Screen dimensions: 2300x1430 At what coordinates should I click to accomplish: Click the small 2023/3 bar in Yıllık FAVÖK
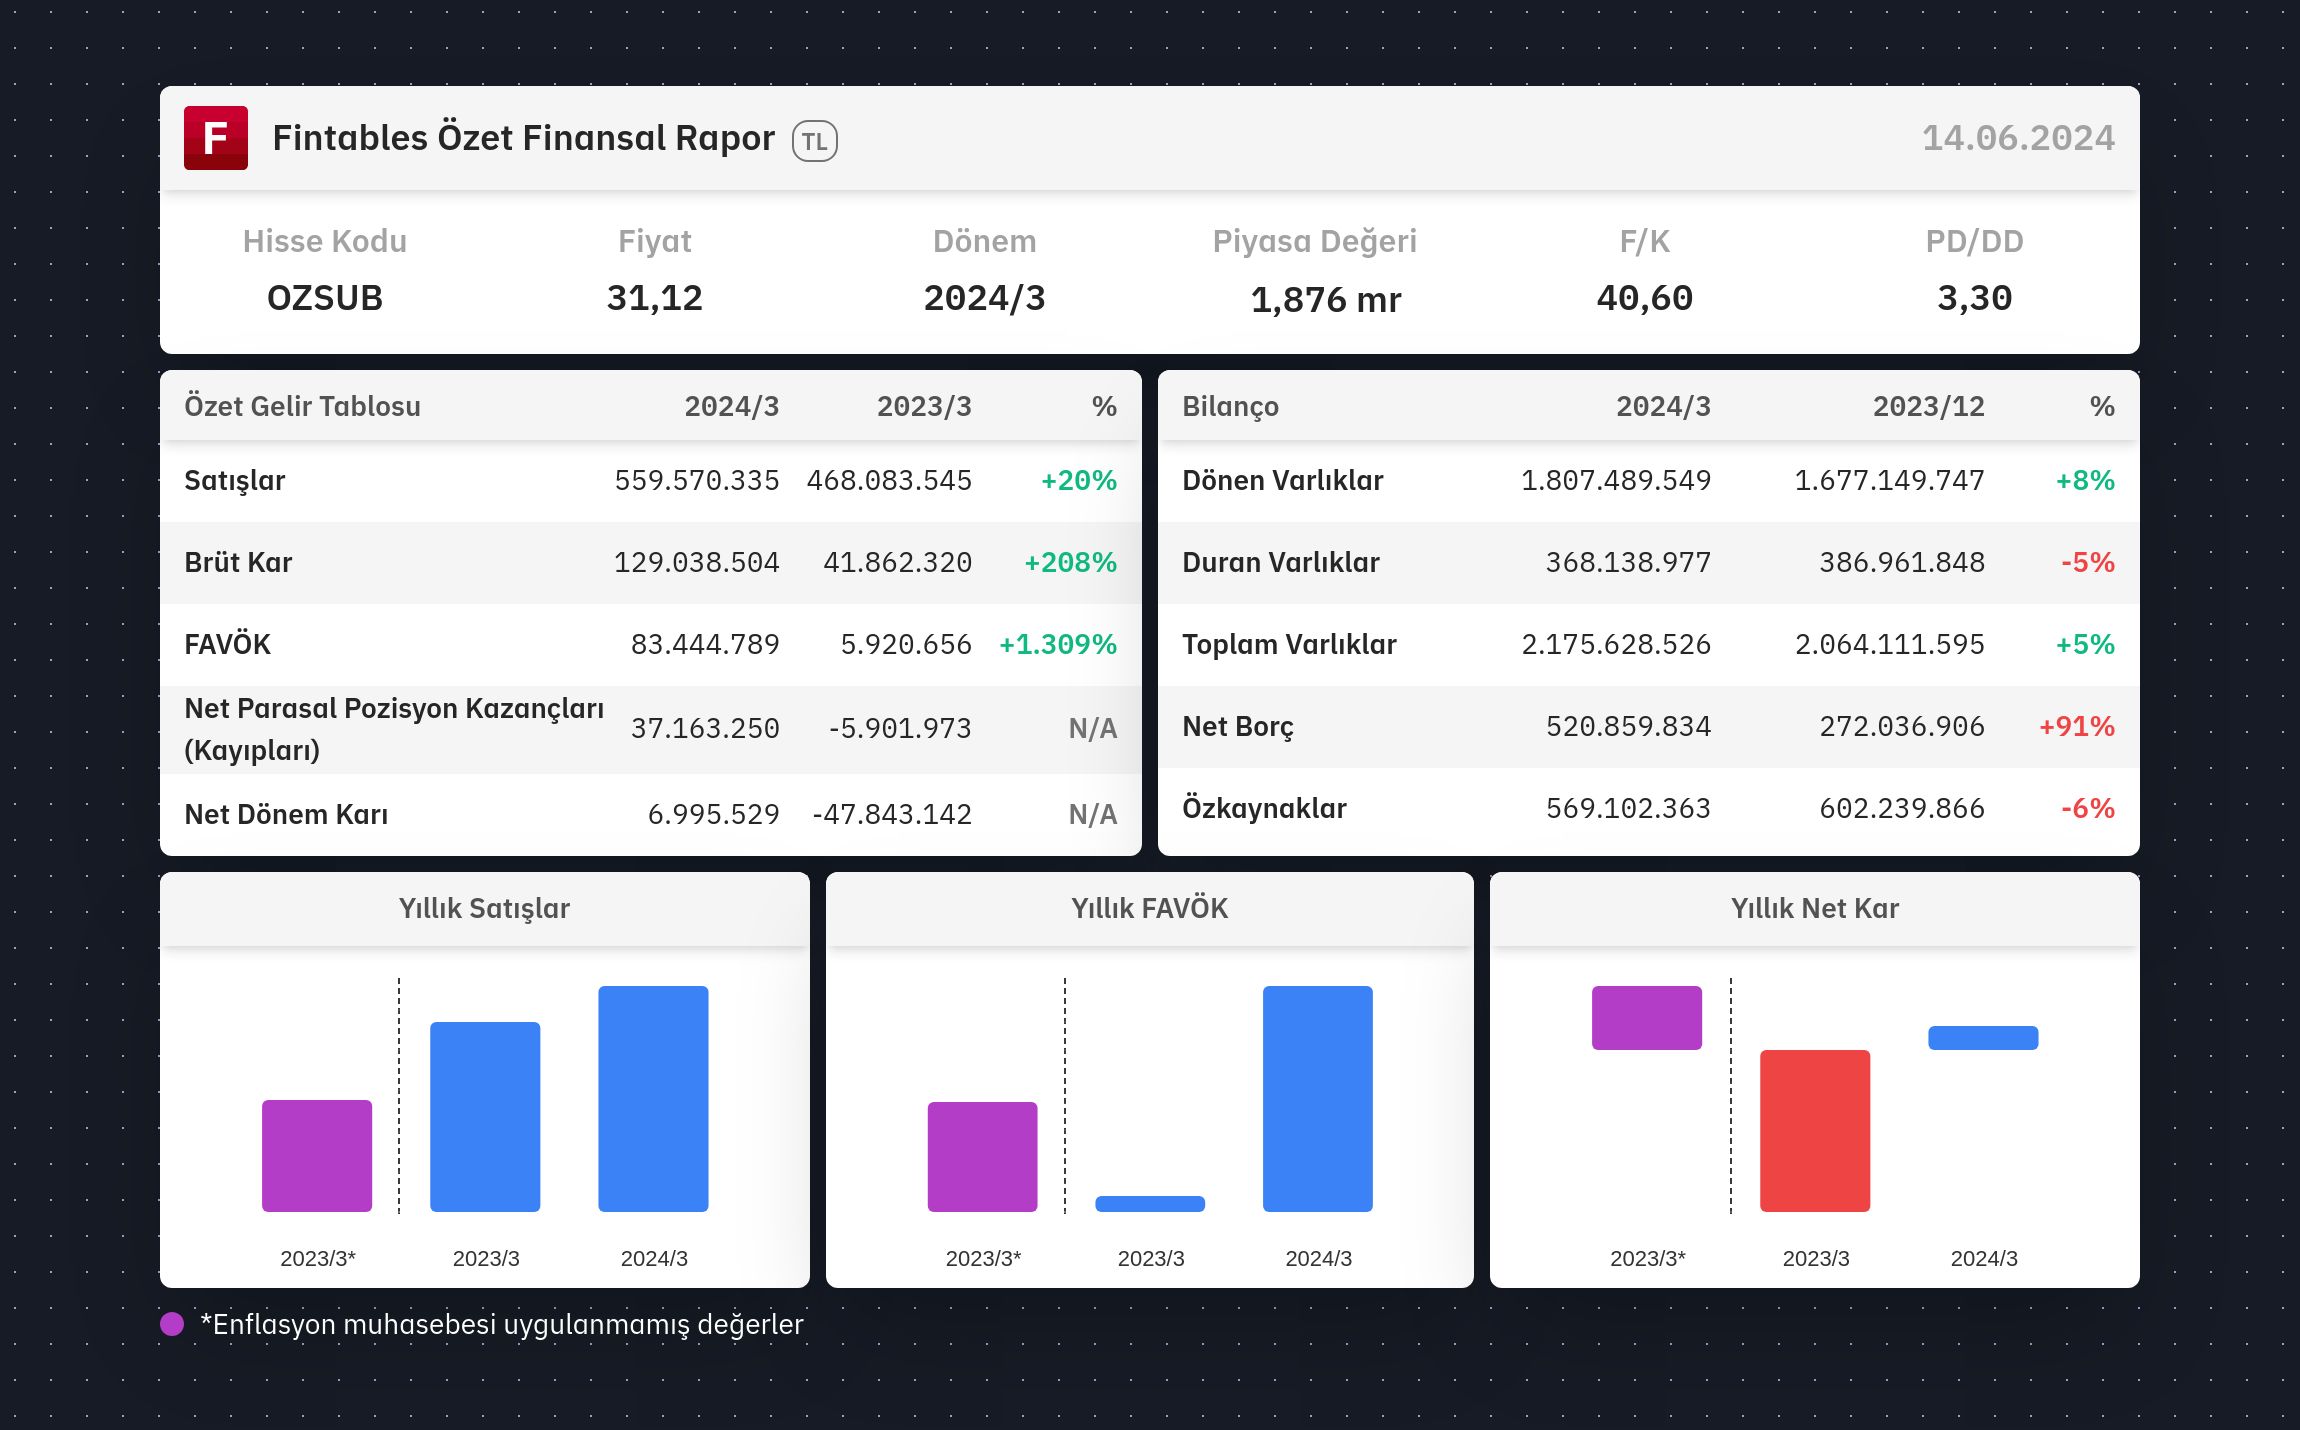coord(1150,1204)
